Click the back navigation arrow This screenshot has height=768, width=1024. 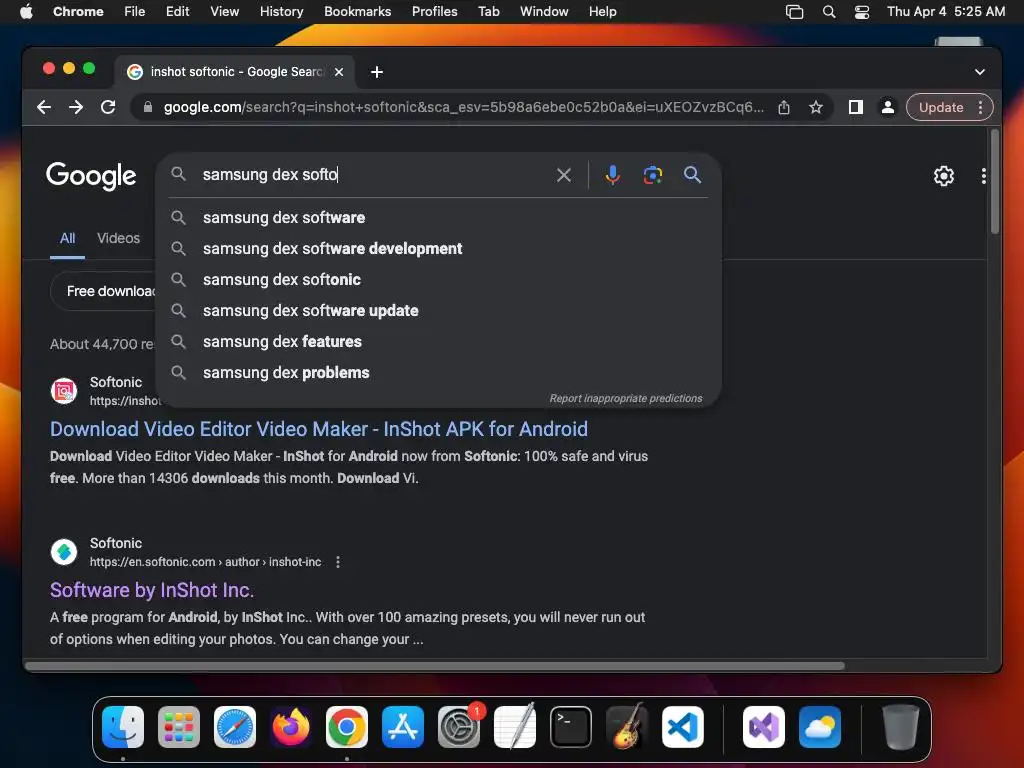[44, 107]
